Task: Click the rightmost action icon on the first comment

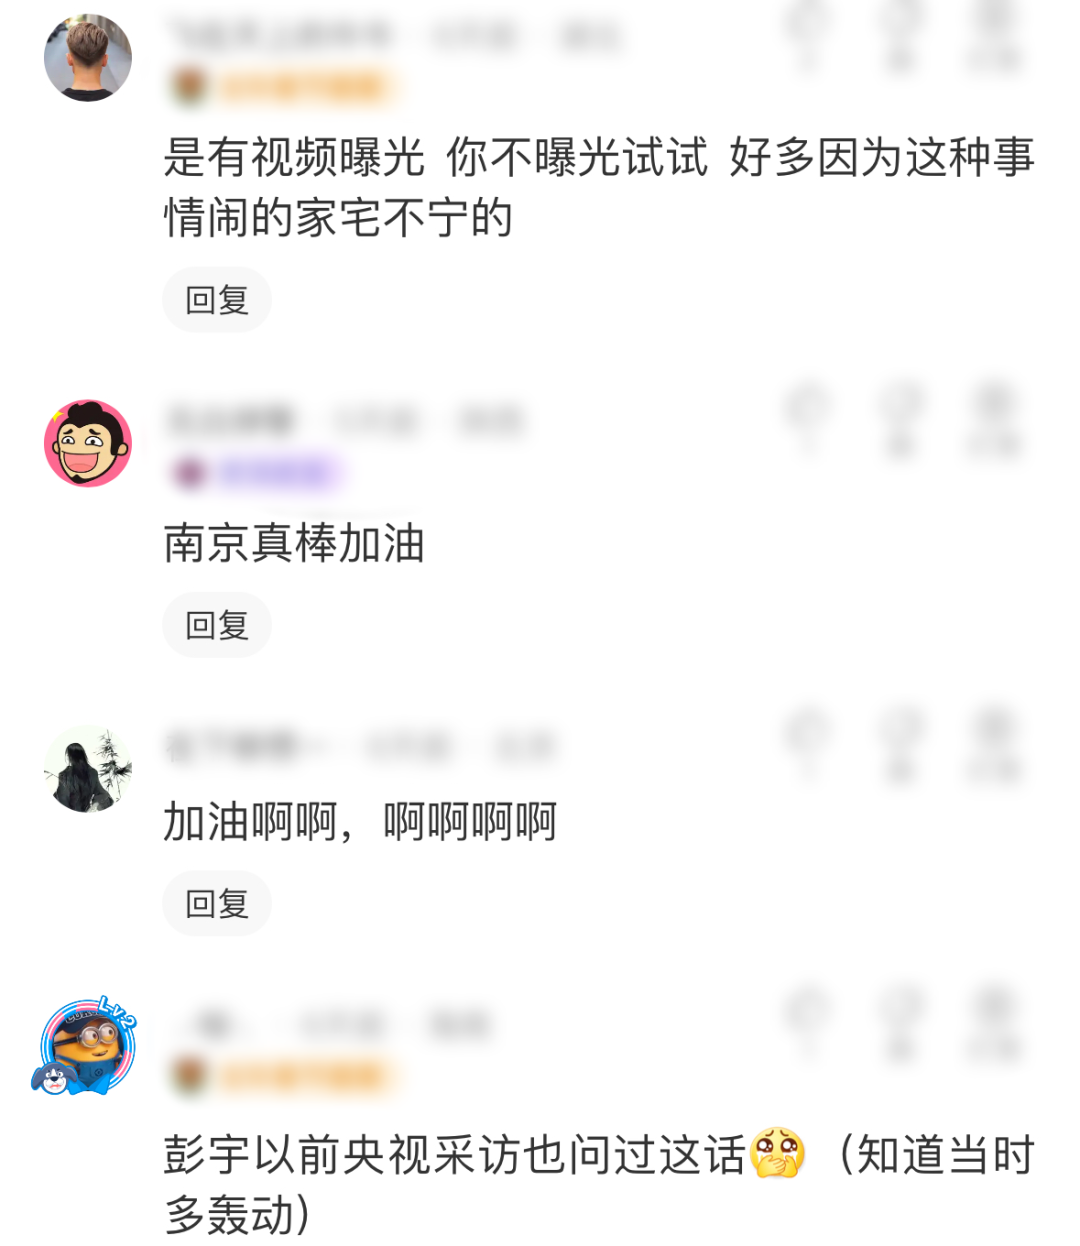Action: [x=993, y=35]
